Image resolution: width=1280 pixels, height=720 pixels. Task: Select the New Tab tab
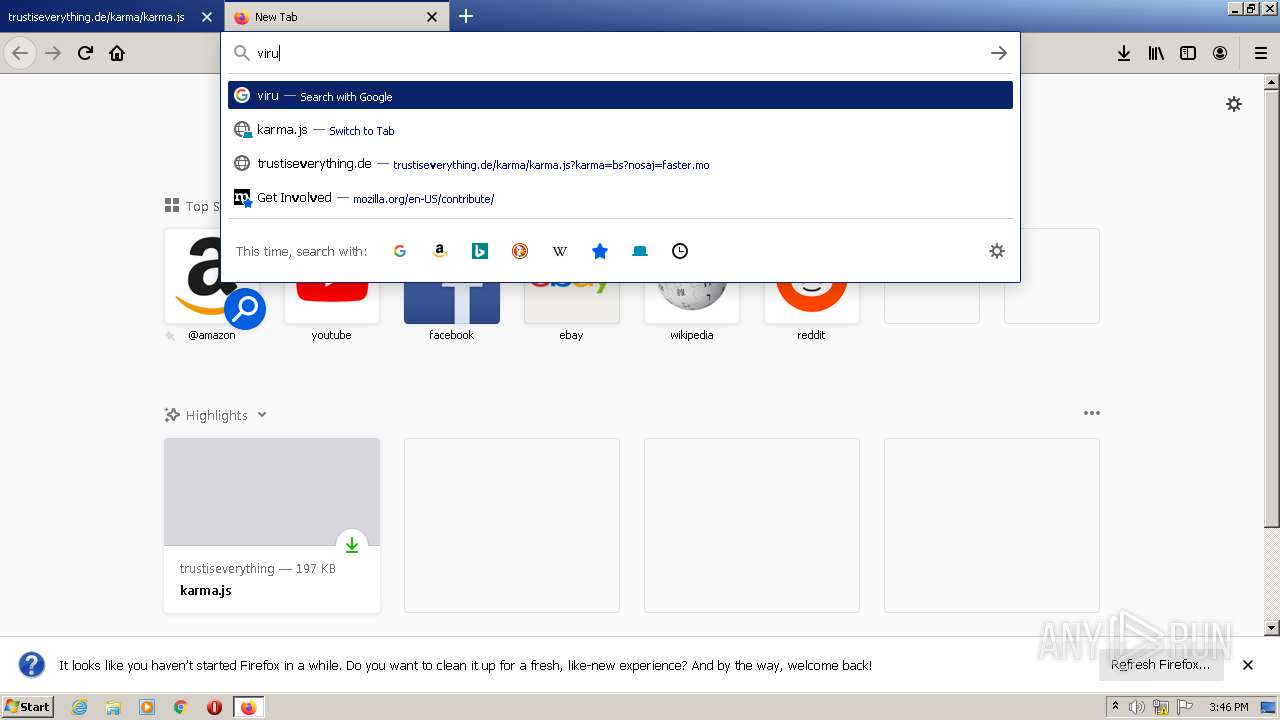point(325,17)
